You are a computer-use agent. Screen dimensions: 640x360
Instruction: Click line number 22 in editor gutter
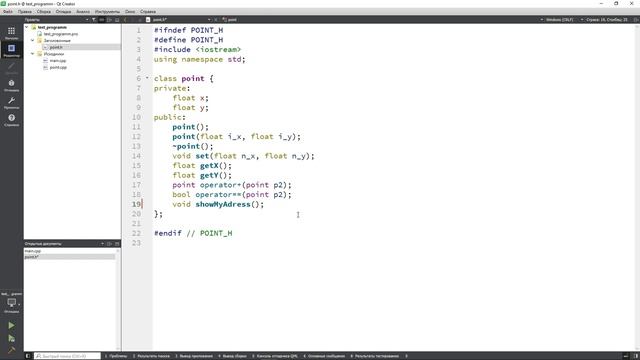136,233
